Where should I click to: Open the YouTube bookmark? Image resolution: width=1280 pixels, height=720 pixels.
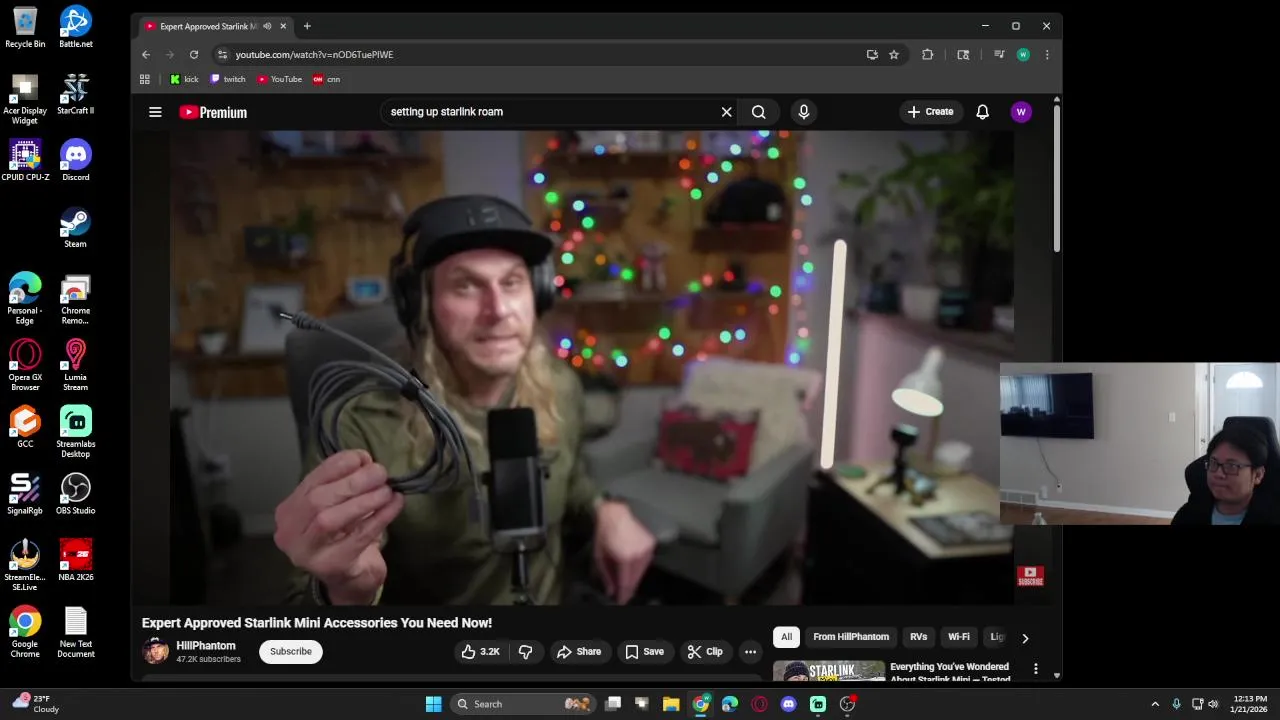click(x=279, y=79)
